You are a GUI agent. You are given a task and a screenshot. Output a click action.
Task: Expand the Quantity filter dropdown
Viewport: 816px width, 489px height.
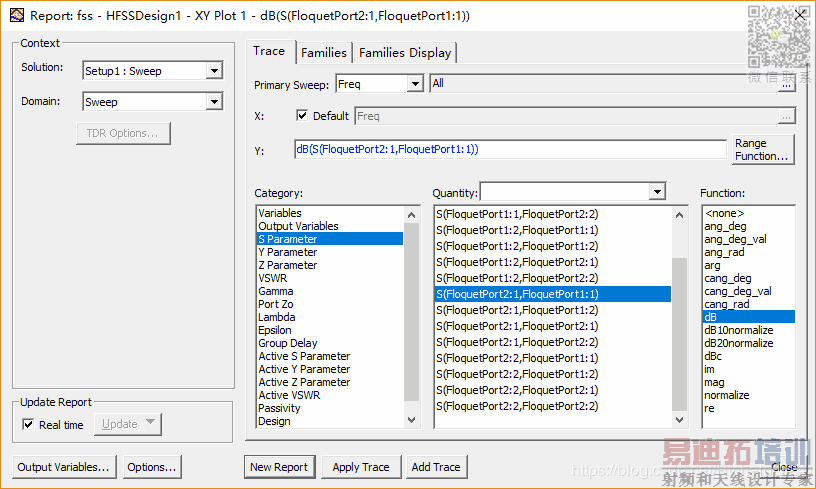pyautogui.click(x=658, y=192)
